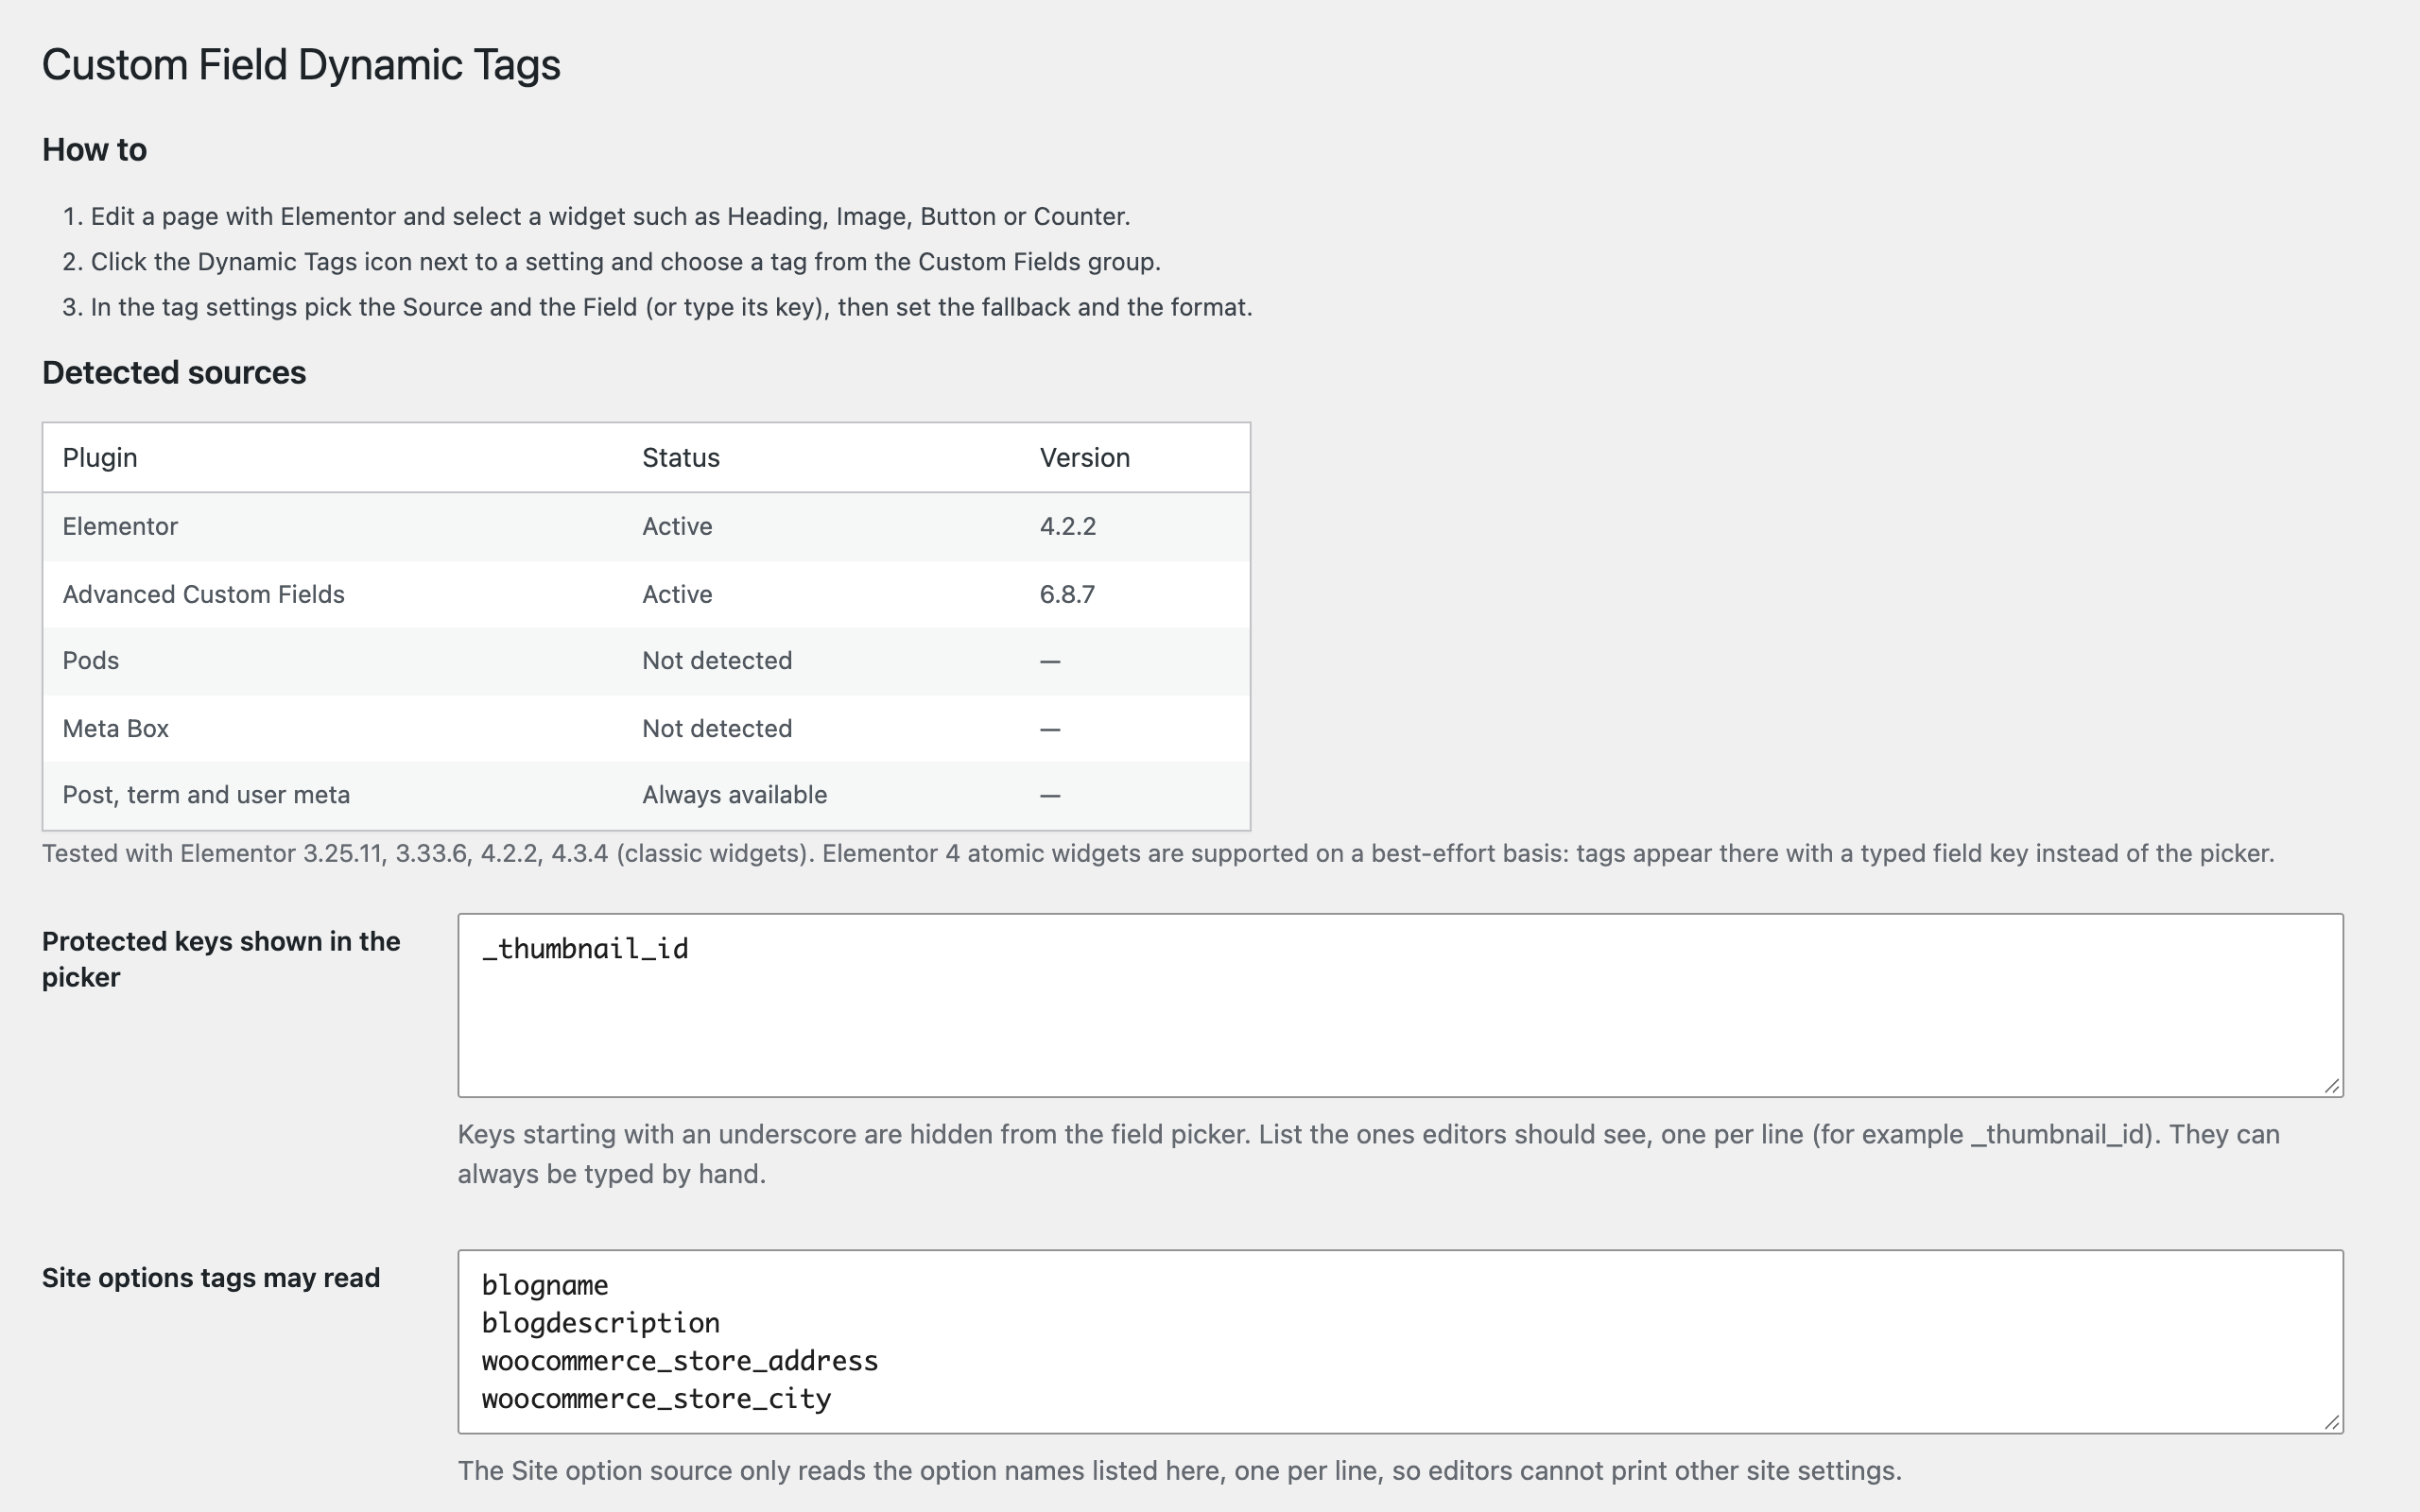Click the Active status for Advanced Custom Fields
This screenshot has width=2420, height=1512.
click(x=677, y=595)
